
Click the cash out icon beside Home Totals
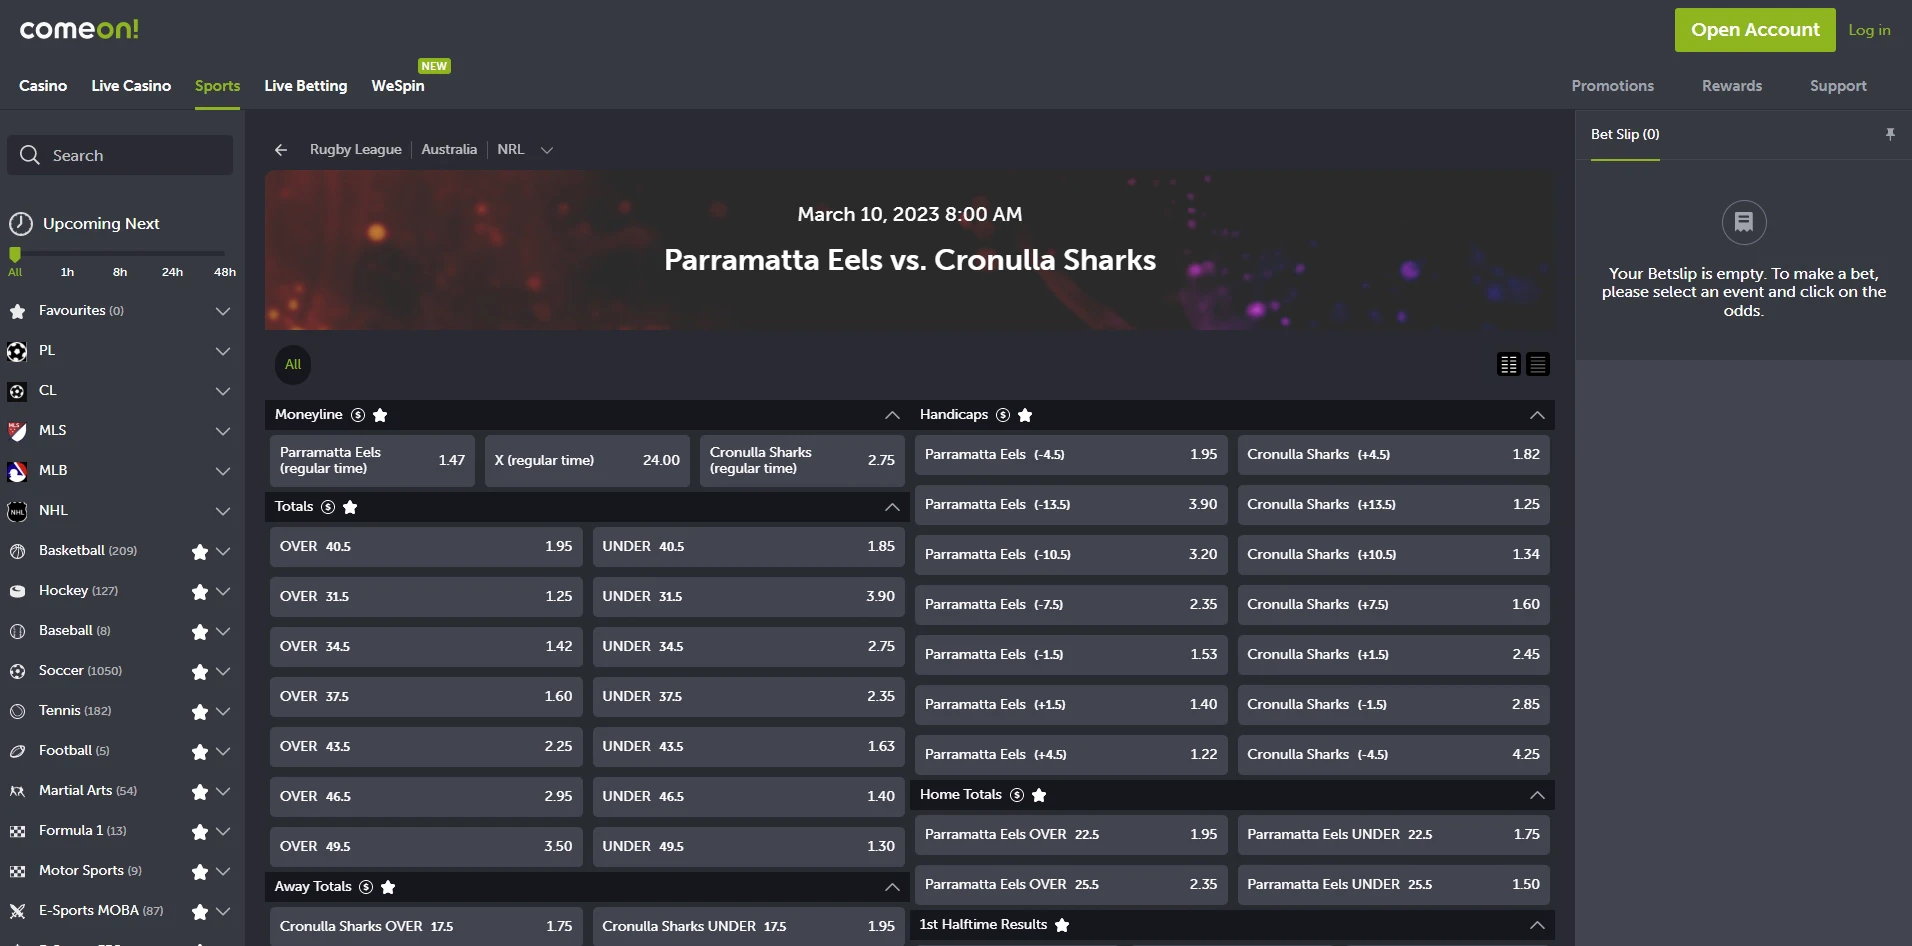click(x=1017, y=795)
